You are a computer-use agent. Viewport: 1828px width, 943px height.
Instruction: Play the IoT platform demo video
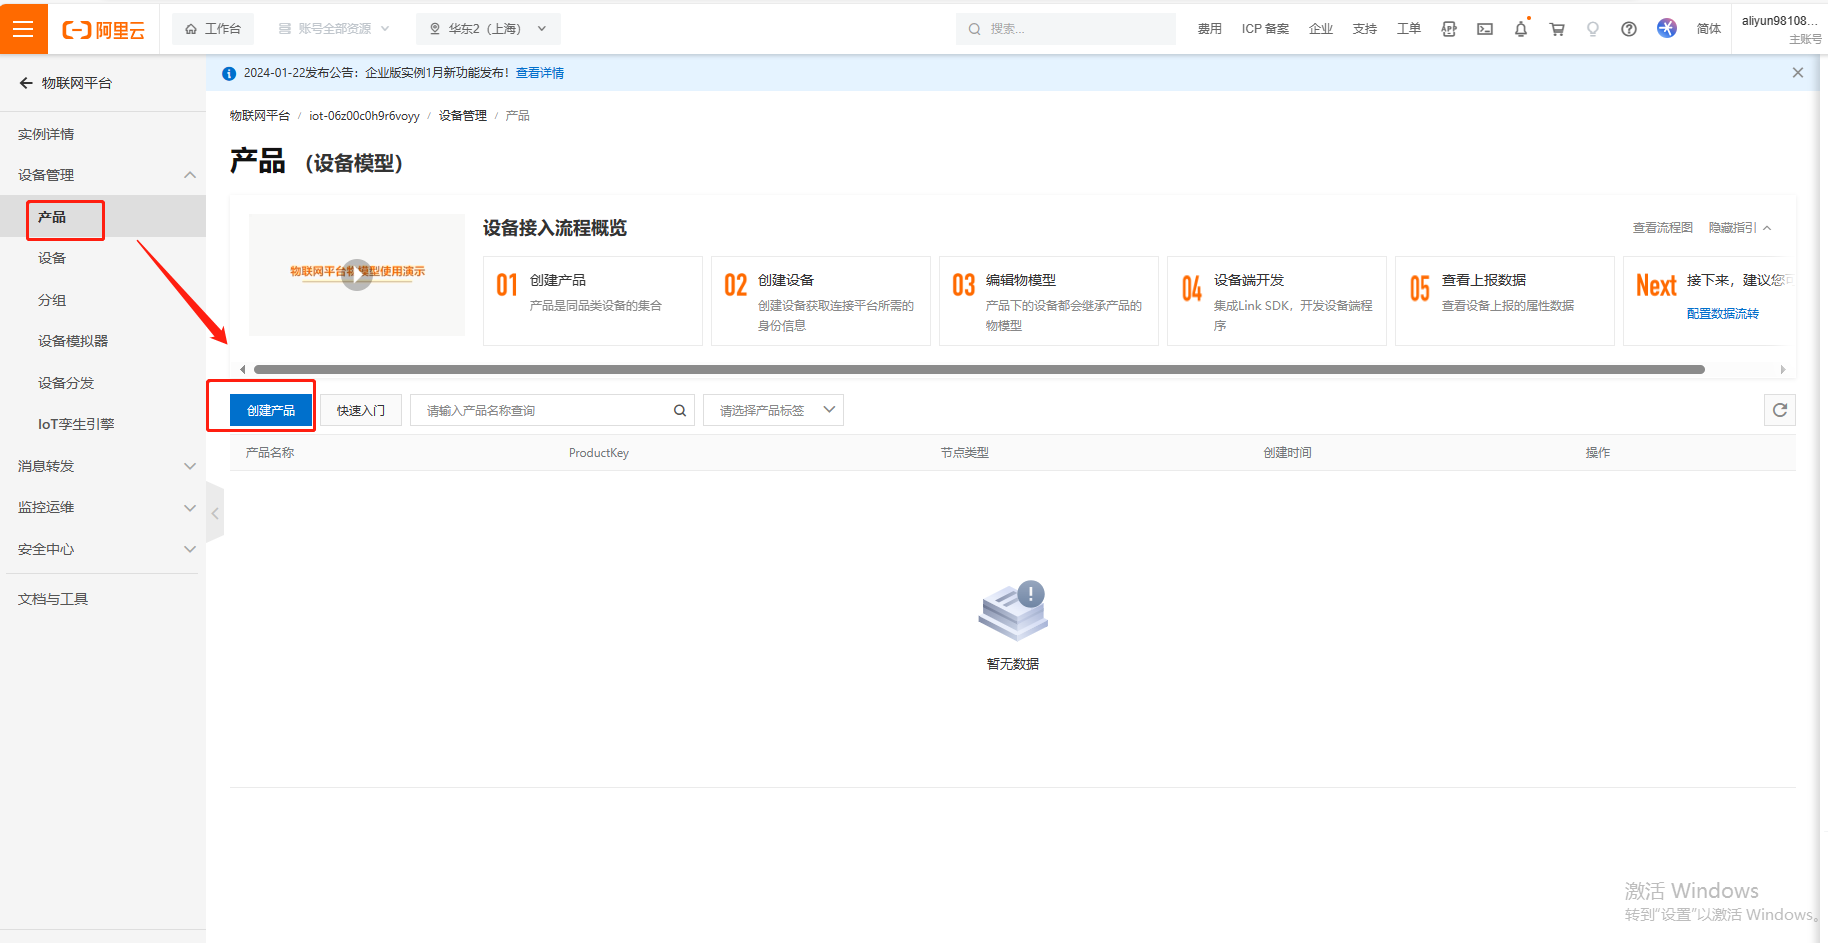[357, 275]
